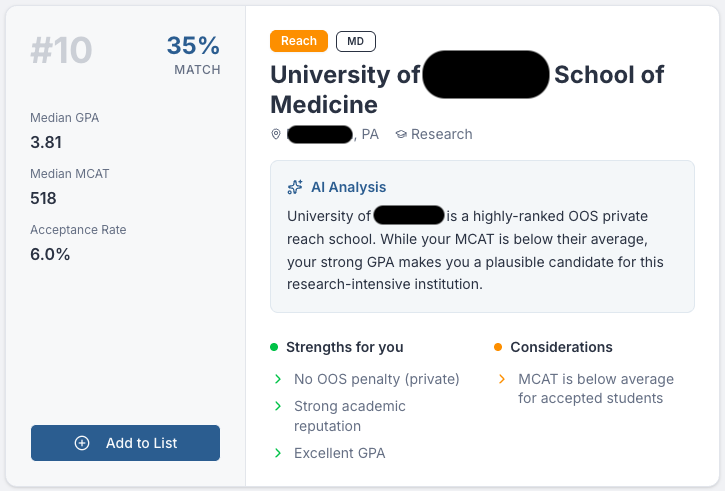The height and width of the screenshot is (491, 725).
Task: Select the Acceptance Rate 6.0% value
Action: (50, 254)
